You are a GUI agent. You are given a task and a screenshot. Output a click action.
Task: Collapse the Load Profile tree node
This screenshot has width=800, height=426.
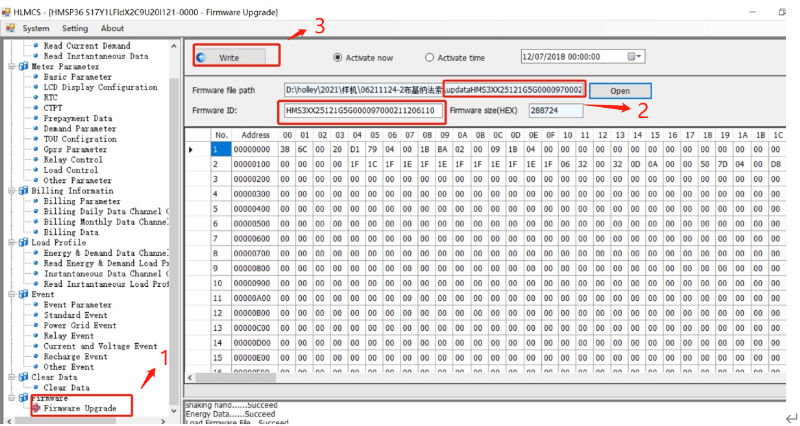click(12, 242)
